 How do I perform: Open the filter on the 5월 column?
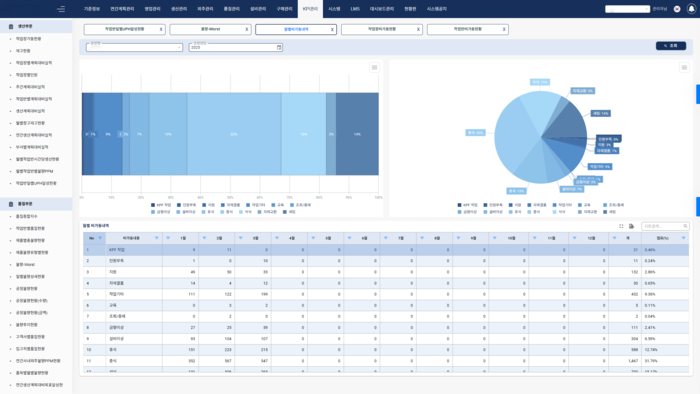(313, 238)
